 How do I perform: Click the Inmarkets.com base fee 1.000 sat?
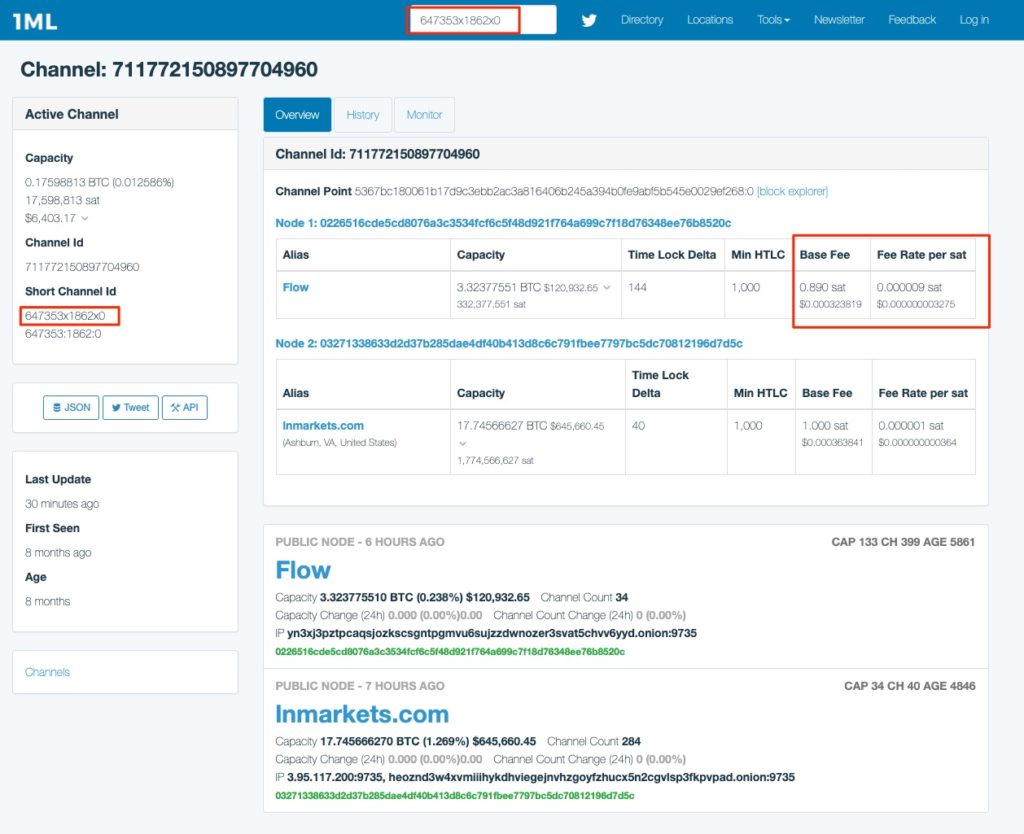coord(825,426)
